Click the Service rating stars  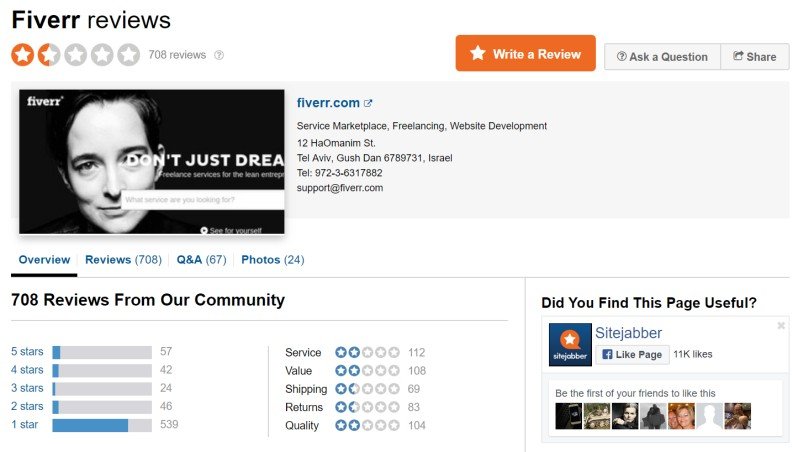pos(367,353)
